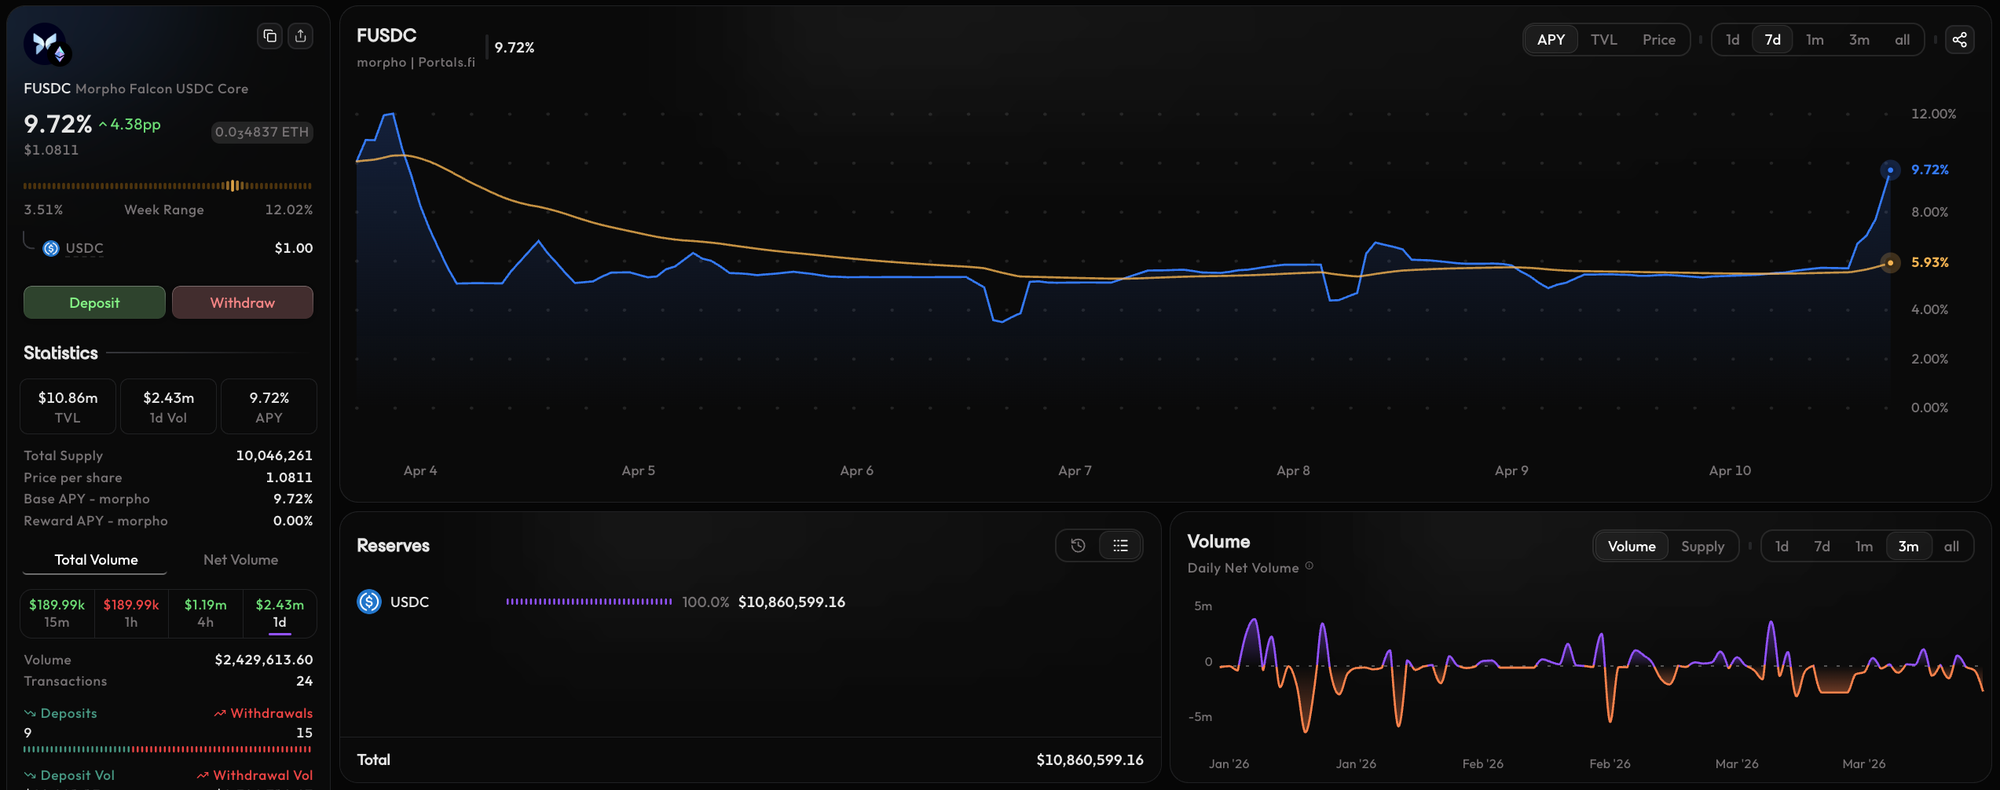Click the Deposits trend icon
The height and width of the screenshot is (790, 2000).
click(30, 714)
